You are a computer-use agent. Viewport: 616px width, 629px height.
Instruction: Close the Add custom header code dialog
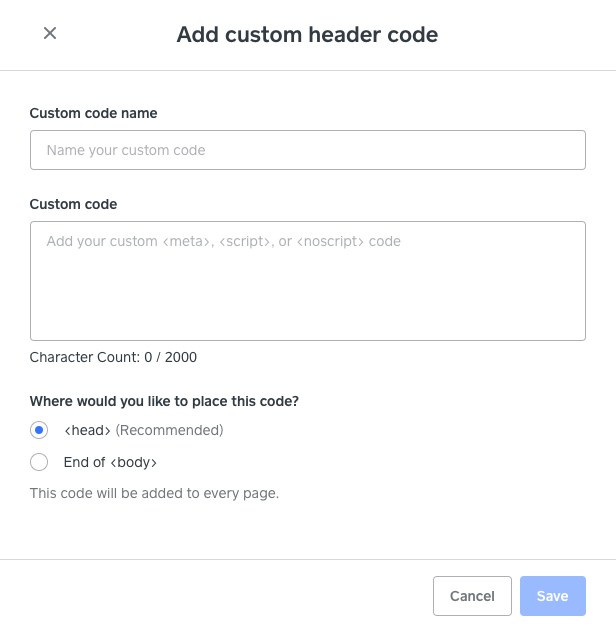[x=50, y=33]
